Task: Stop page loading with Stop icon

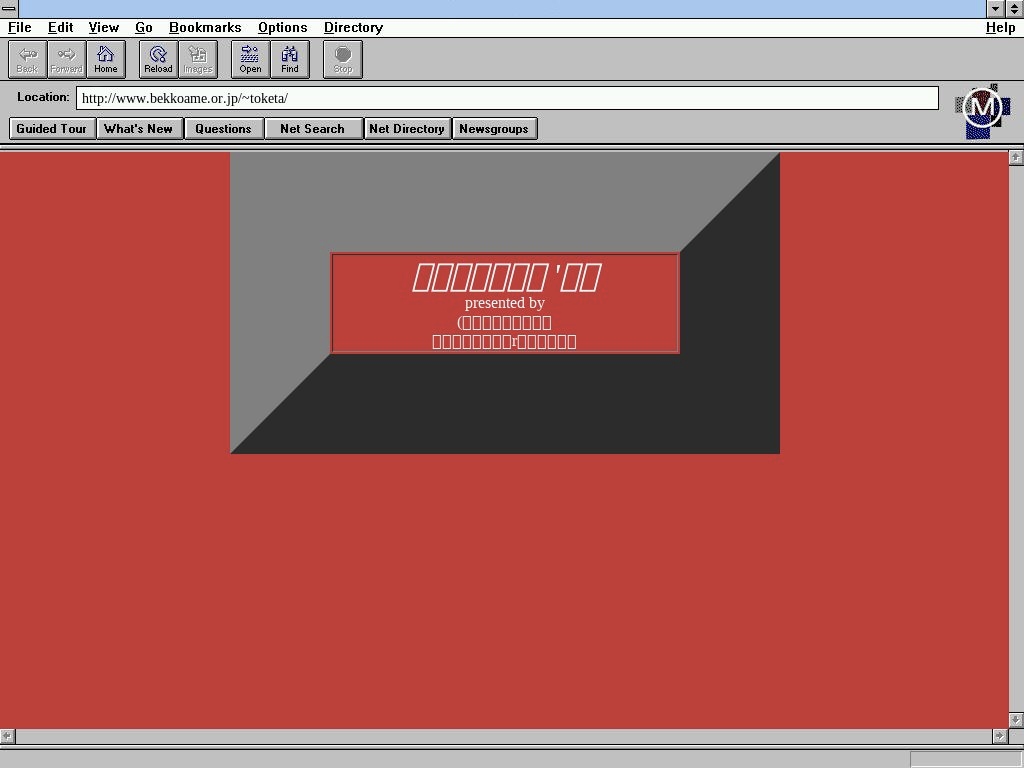Action: [343, 59]
